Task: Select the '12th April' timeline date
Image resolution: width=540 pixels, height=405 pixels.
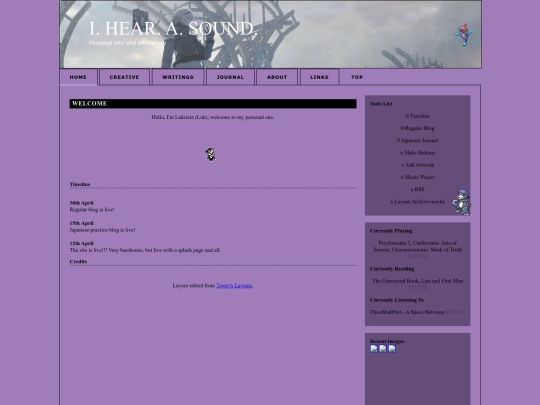Action: [82, 243]
